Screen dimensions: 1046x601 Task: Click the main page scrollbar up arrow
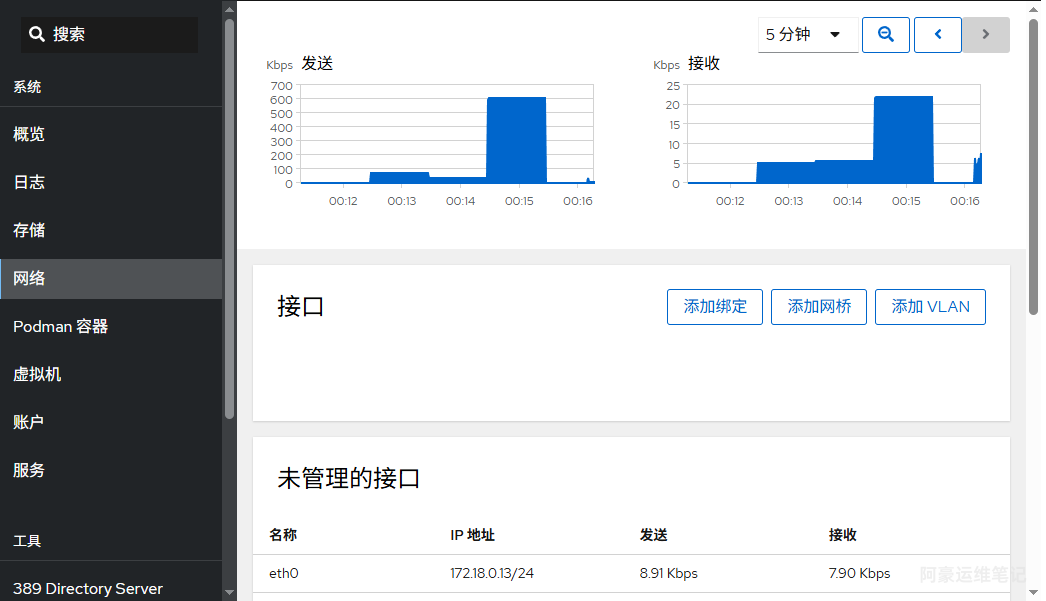(1033, 10)
